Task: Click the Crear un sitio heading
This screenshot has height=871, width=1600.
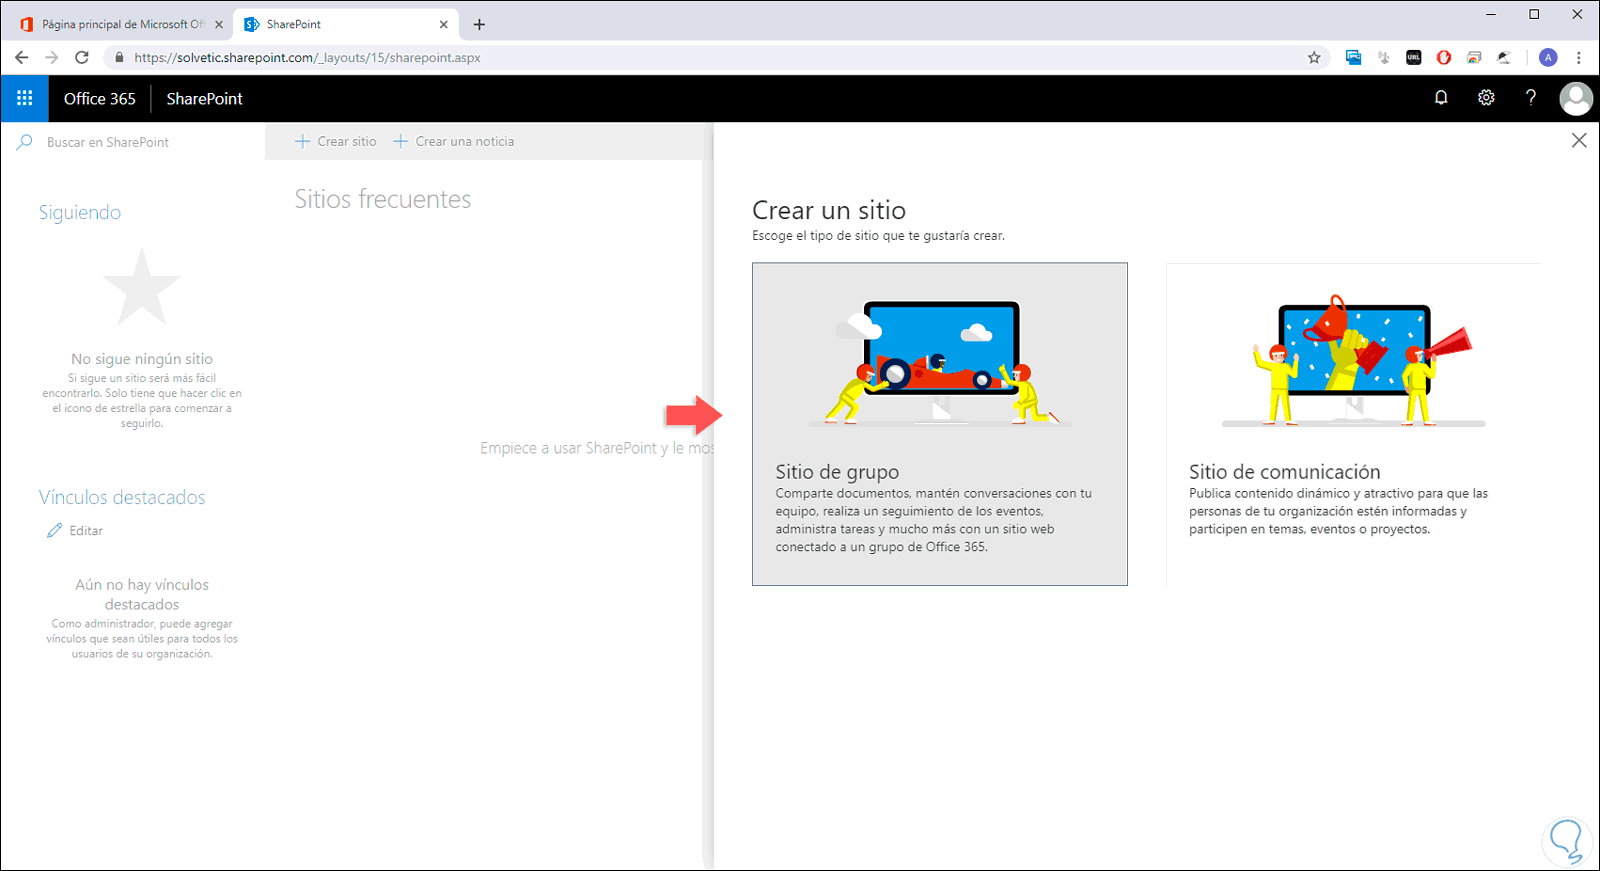Action: click(829, 210)
